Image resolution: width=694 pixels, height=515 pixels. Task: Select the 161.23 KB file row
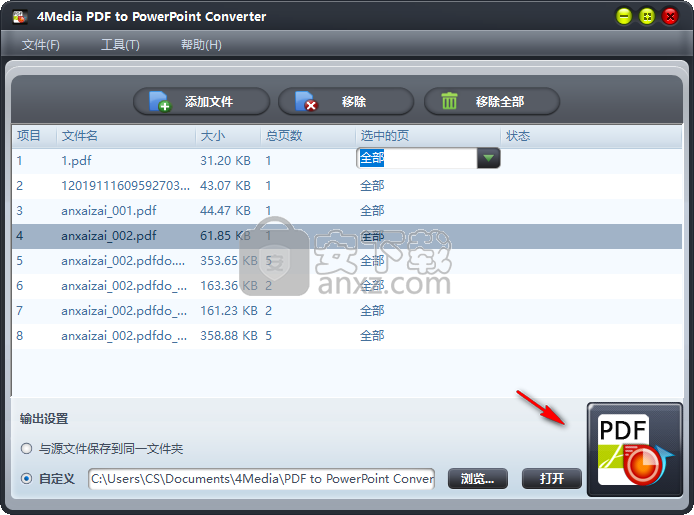(x=347, y=311)
